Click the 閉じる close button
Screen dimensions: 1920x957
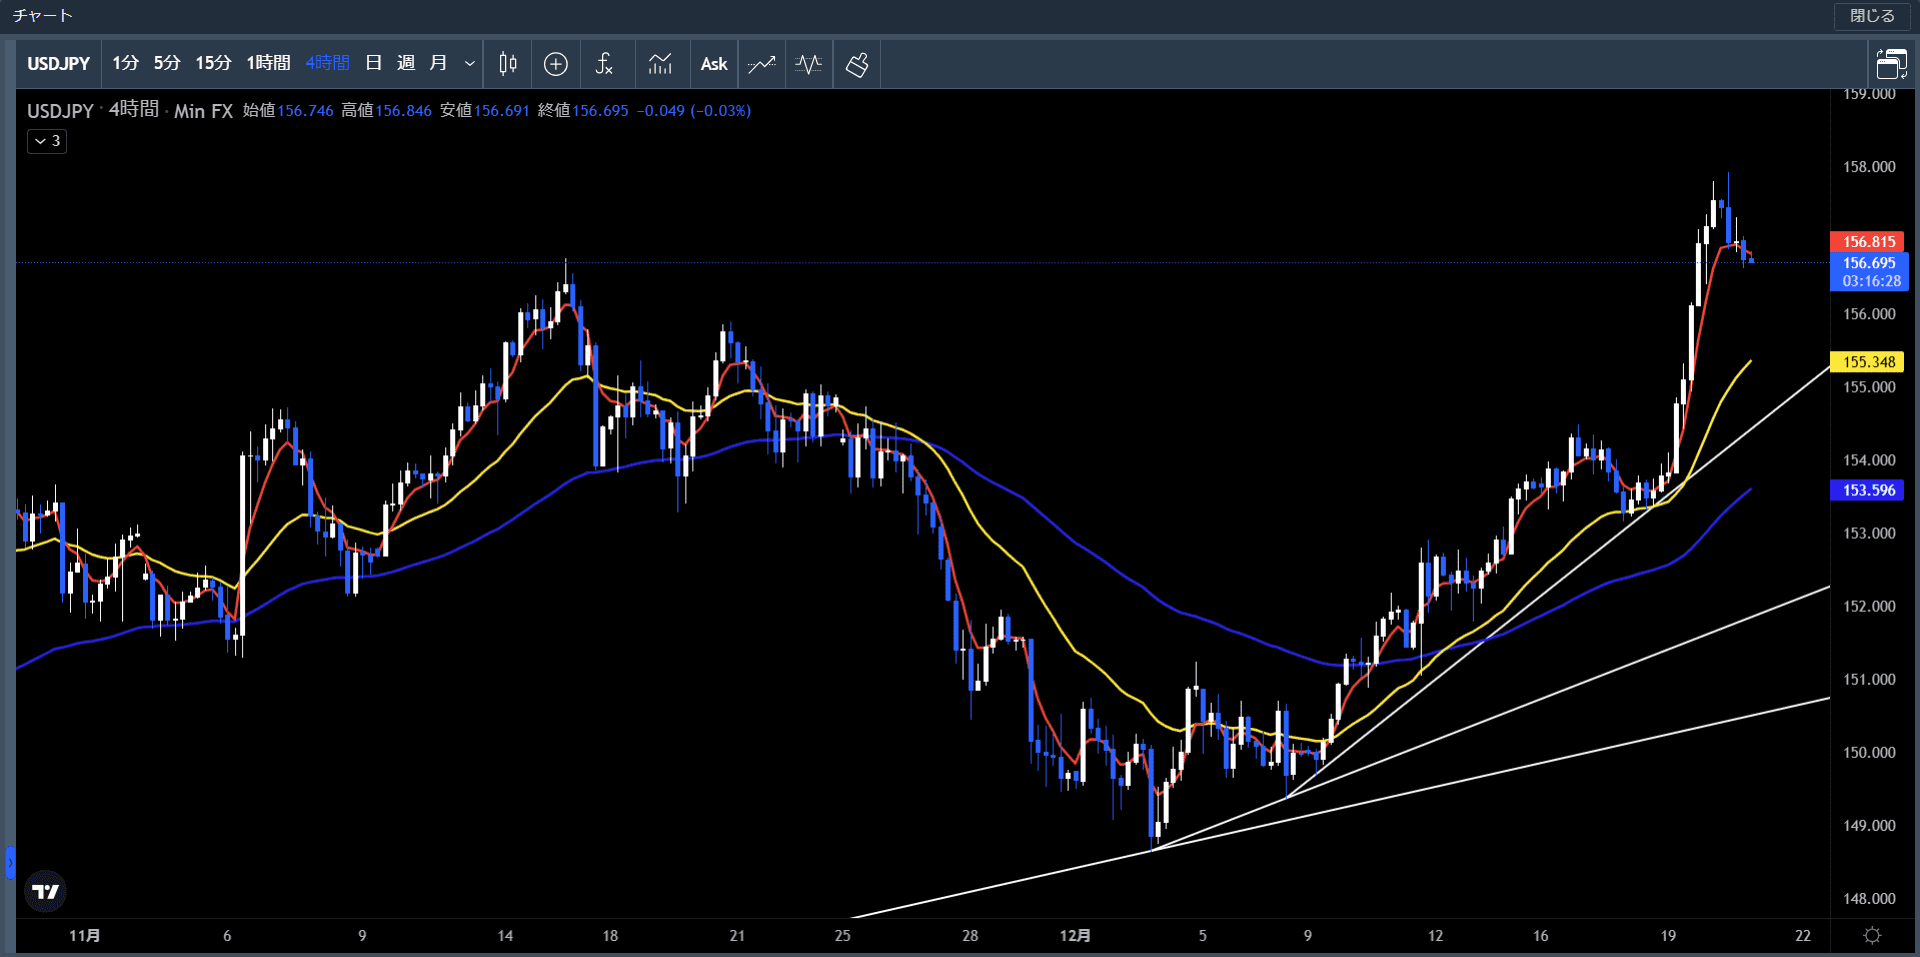(x=1872, y=16)
